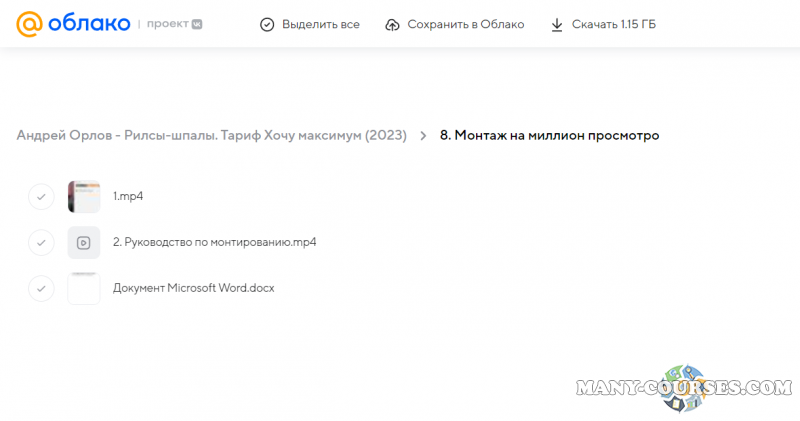This screenshot has height=421, width=800.
Task: Click the video play icon of Руководство по монтированию
Action: click(84, 242)
